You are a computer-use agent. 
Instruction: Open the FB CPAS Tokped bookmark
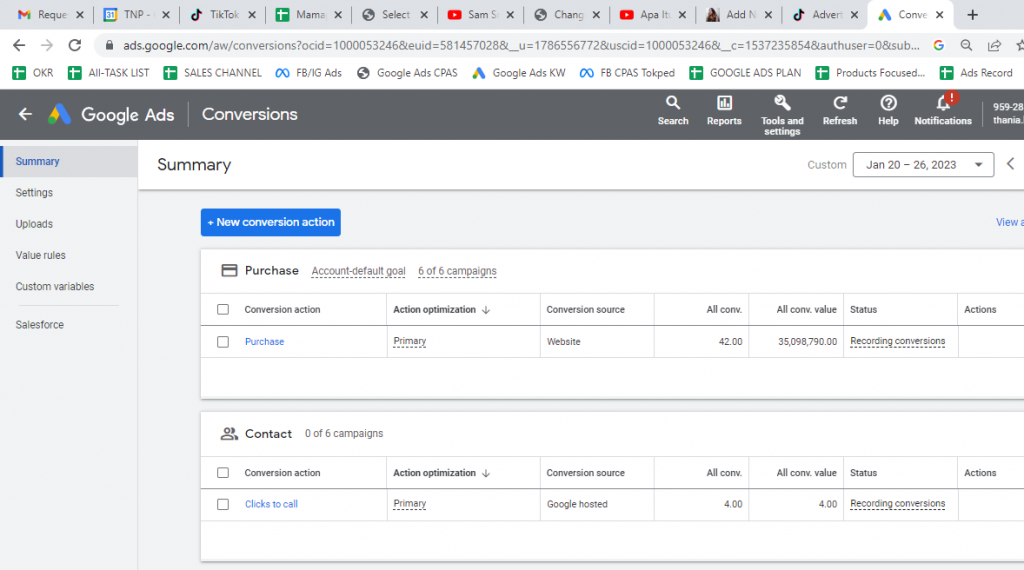click(627, 73)
